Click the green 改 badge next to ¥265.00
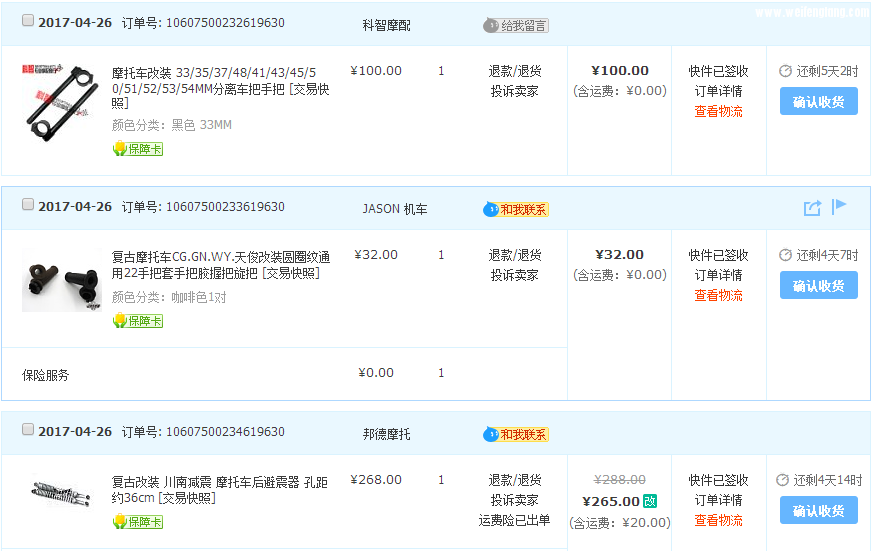The image size is (873, 551). 650,501
